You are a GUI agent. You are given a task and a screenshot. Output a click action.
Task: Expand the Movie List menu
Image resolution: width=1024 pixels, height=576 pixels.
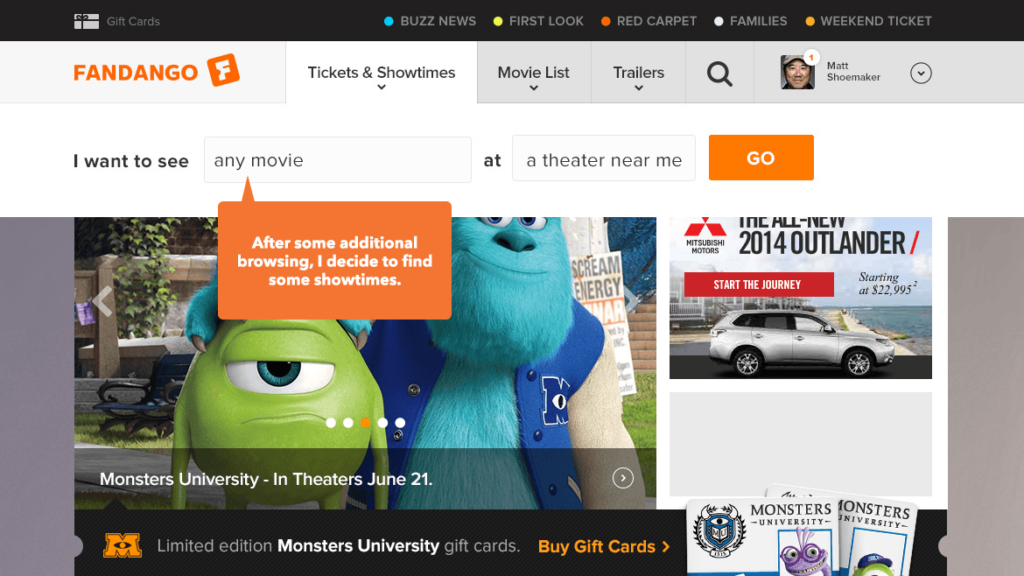click(534, 72)
